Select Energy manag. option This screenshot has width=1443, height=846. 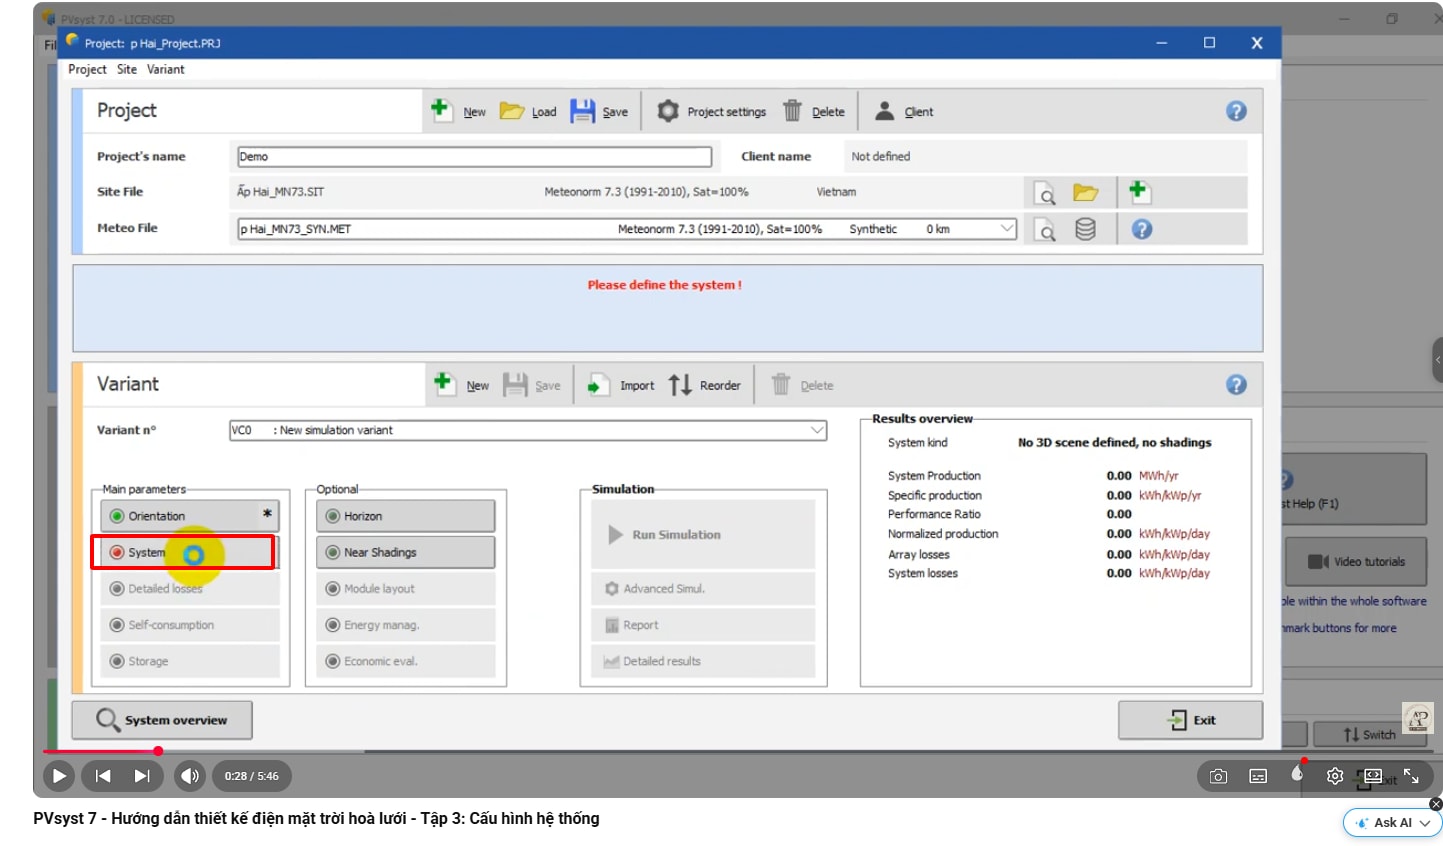(x=405, y=625)
